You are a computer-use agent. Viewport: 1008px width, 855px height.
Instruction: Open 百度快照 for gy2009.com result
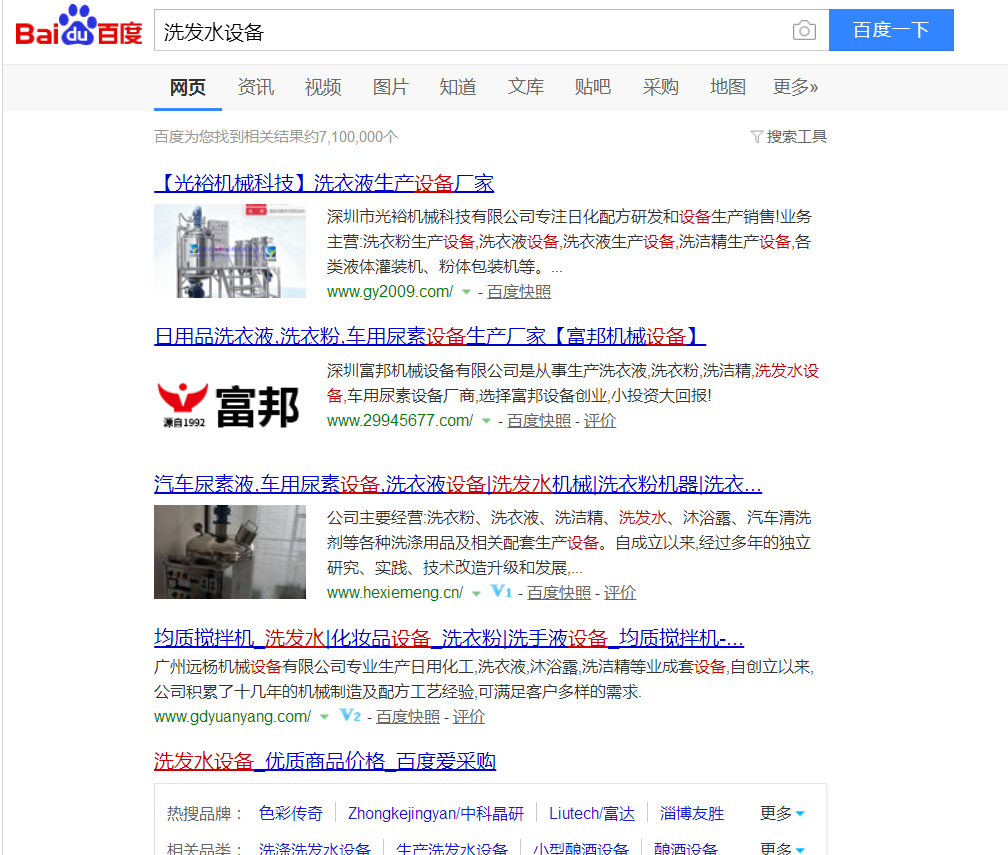pos(519,292)
